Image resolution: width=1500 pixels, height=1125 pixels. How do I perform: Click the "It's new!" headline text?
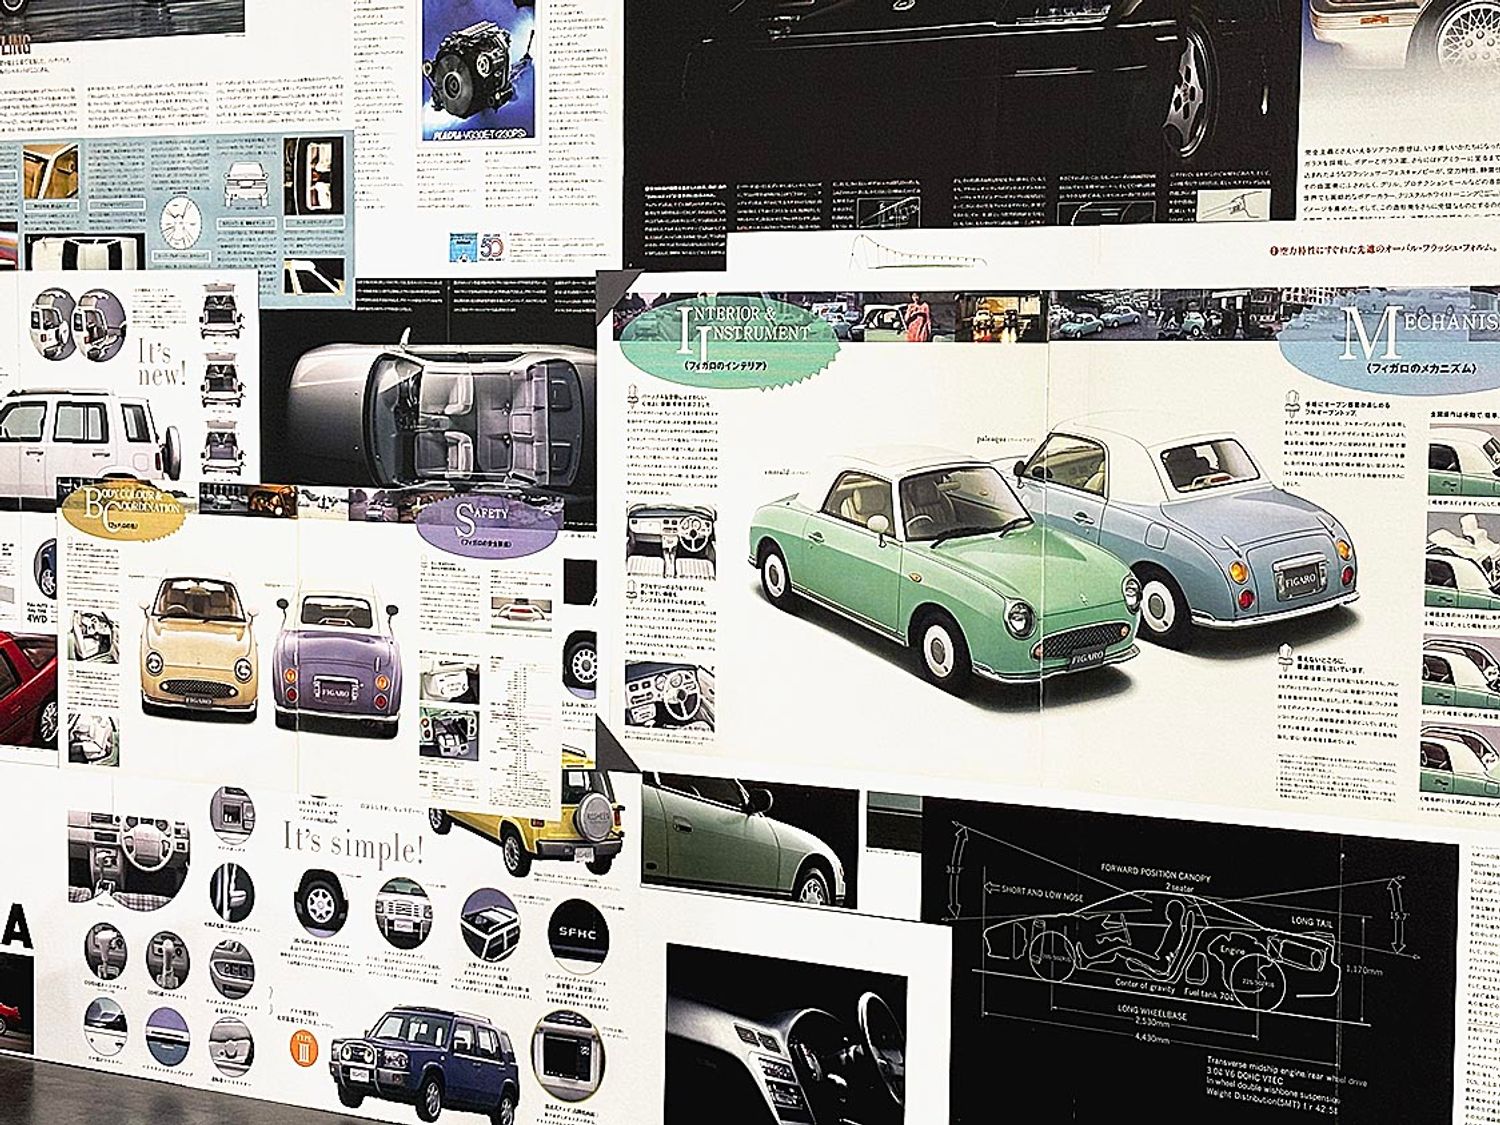(160, 363)
